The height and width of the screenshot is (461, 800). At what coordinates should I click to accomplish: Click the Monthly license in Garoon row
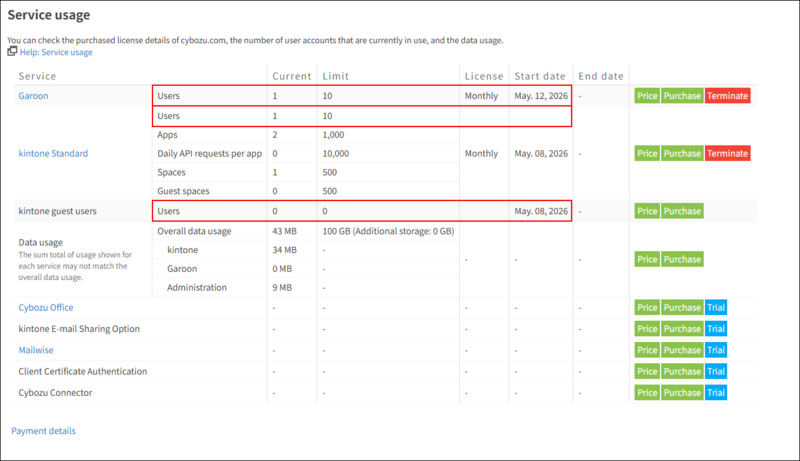[481, 96]
